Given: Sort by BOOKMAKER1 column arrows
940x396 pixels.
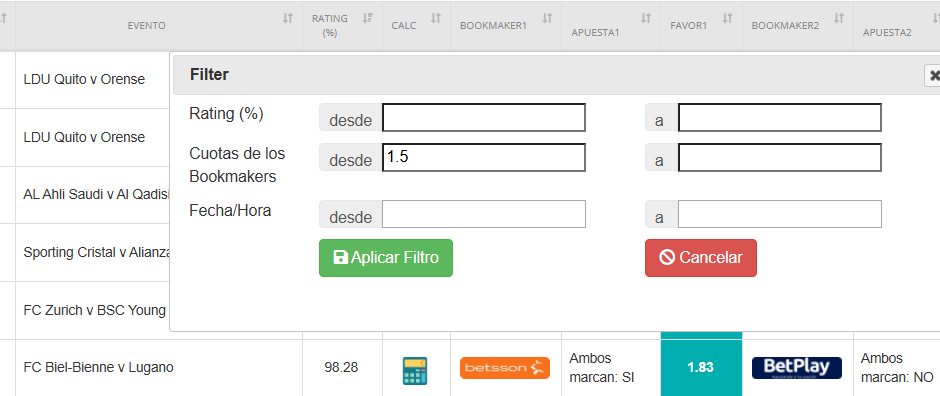Looking at the screenshot, I should tap(547, 19).
